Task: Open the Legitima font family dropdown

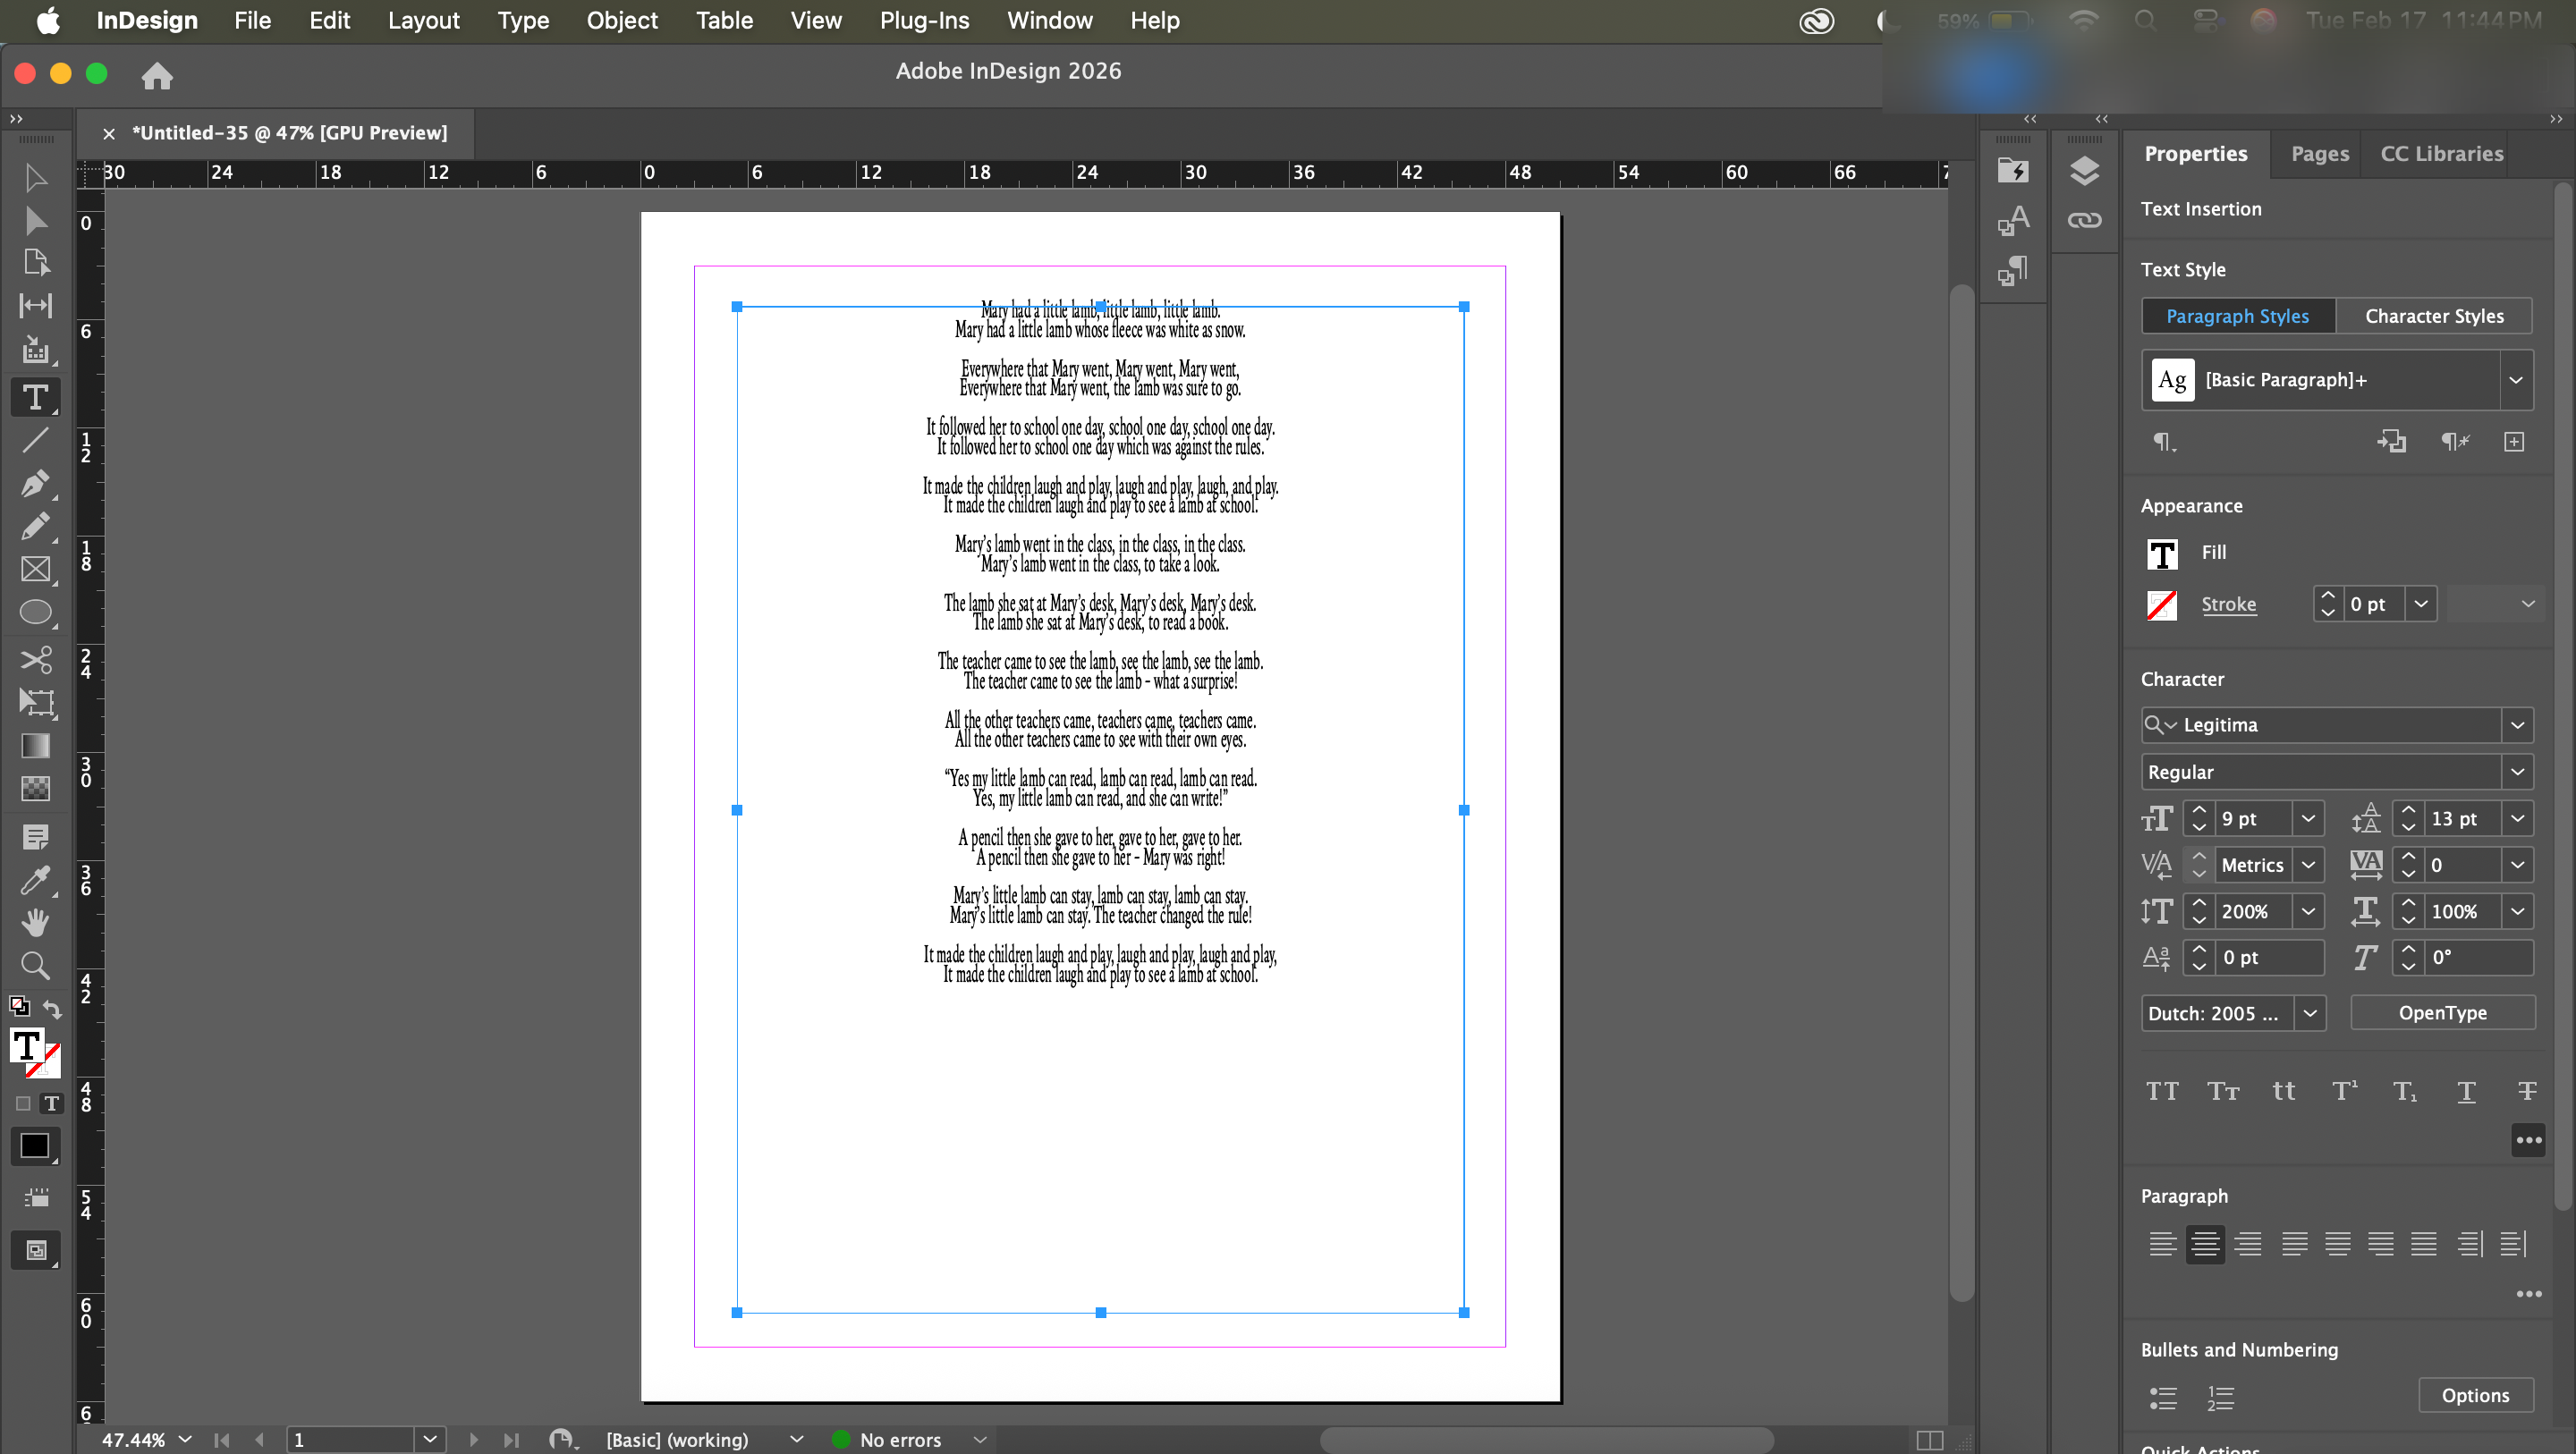Action: [2517, 725]
